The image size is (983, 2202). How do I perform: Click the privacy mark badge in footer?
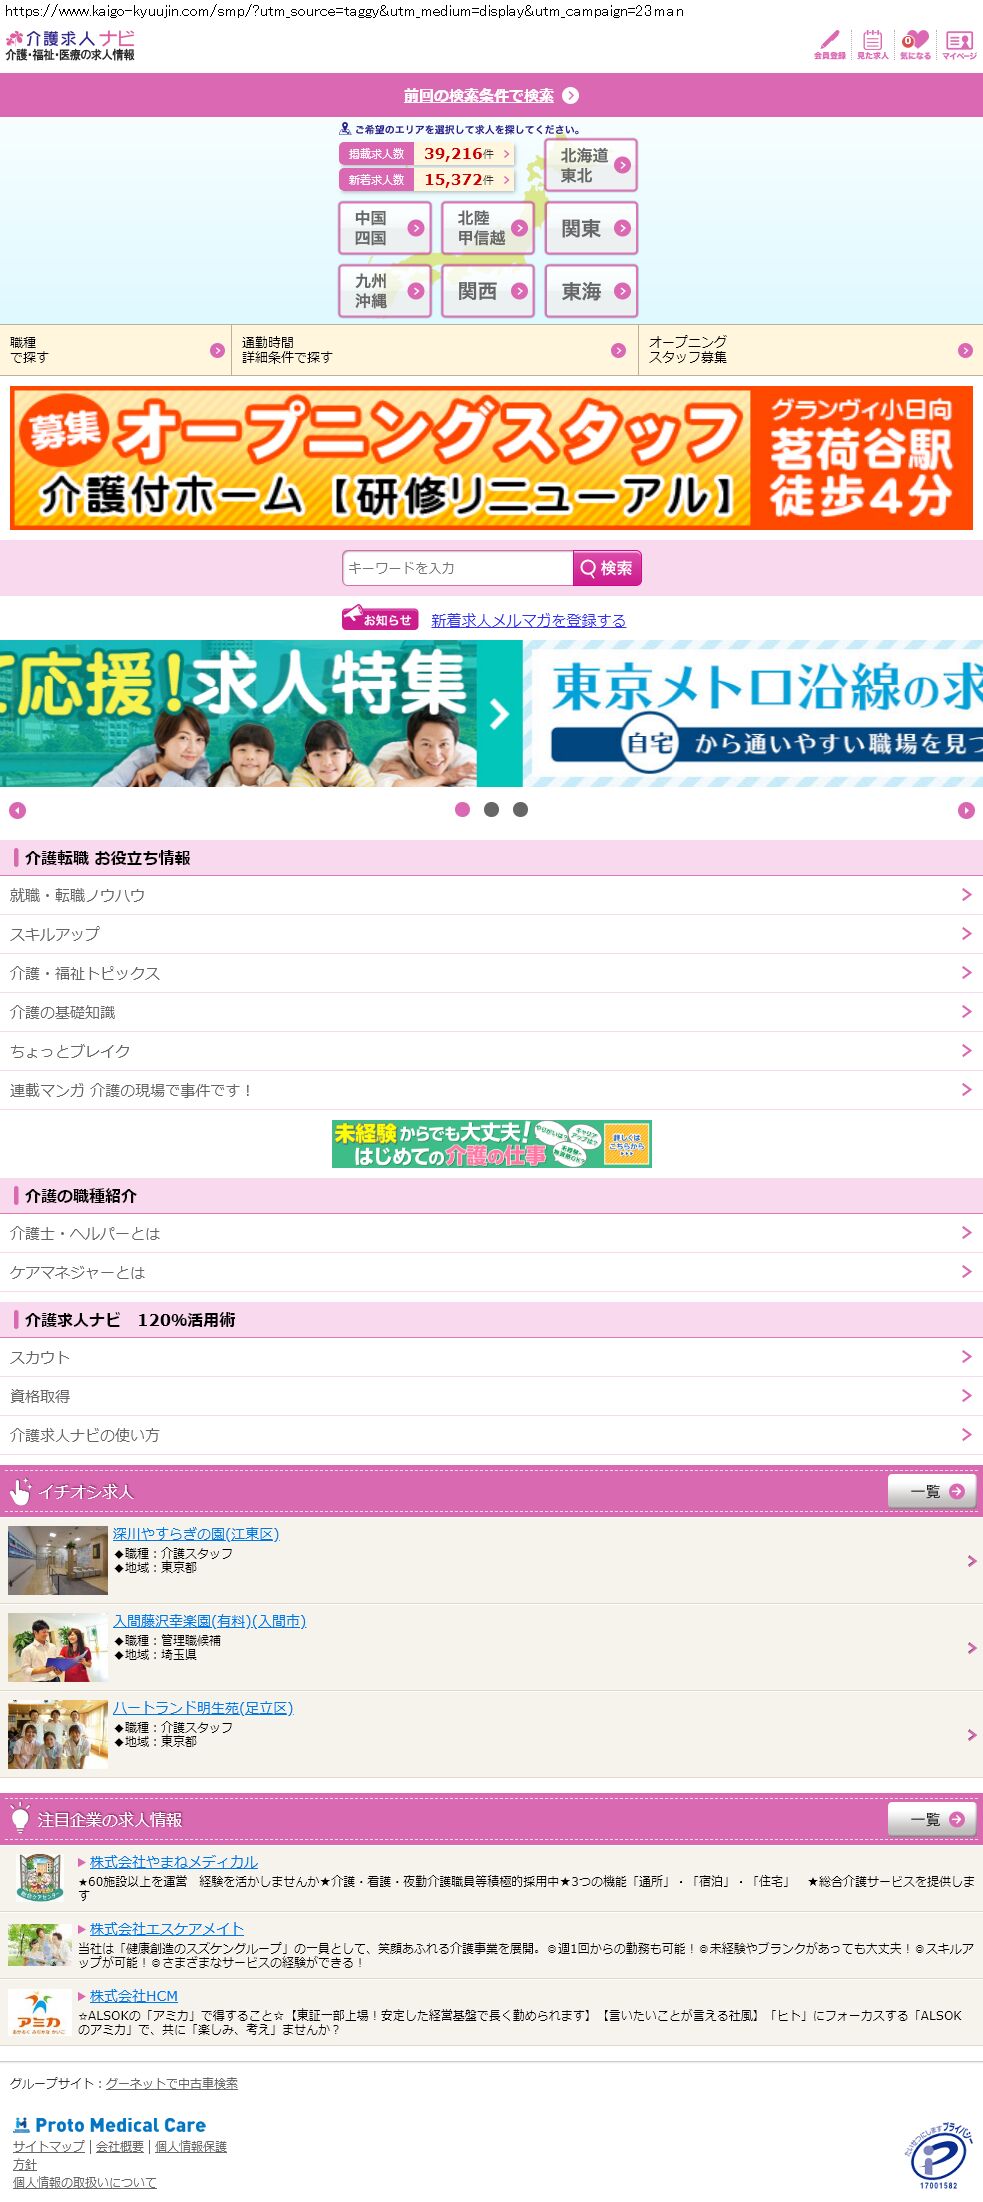(x=937, y=2158)
